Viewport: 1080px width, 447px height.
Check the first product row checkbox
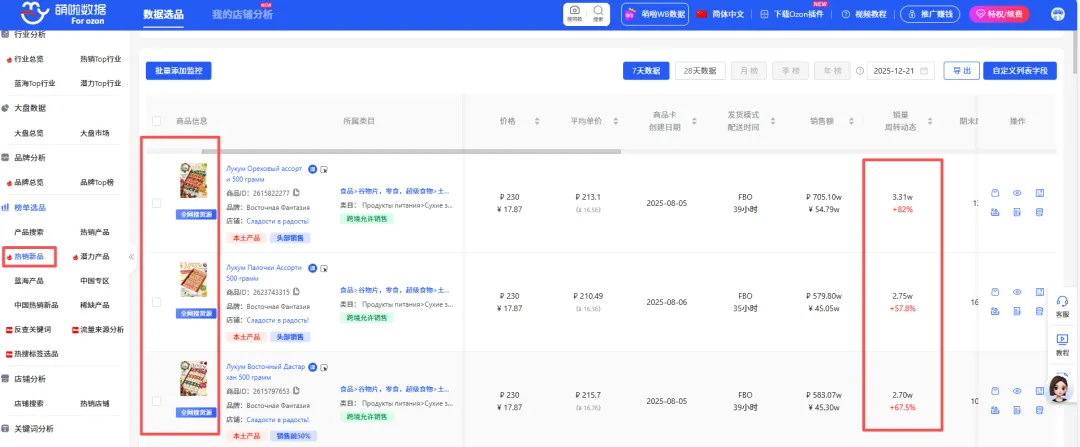pos(156,203)
